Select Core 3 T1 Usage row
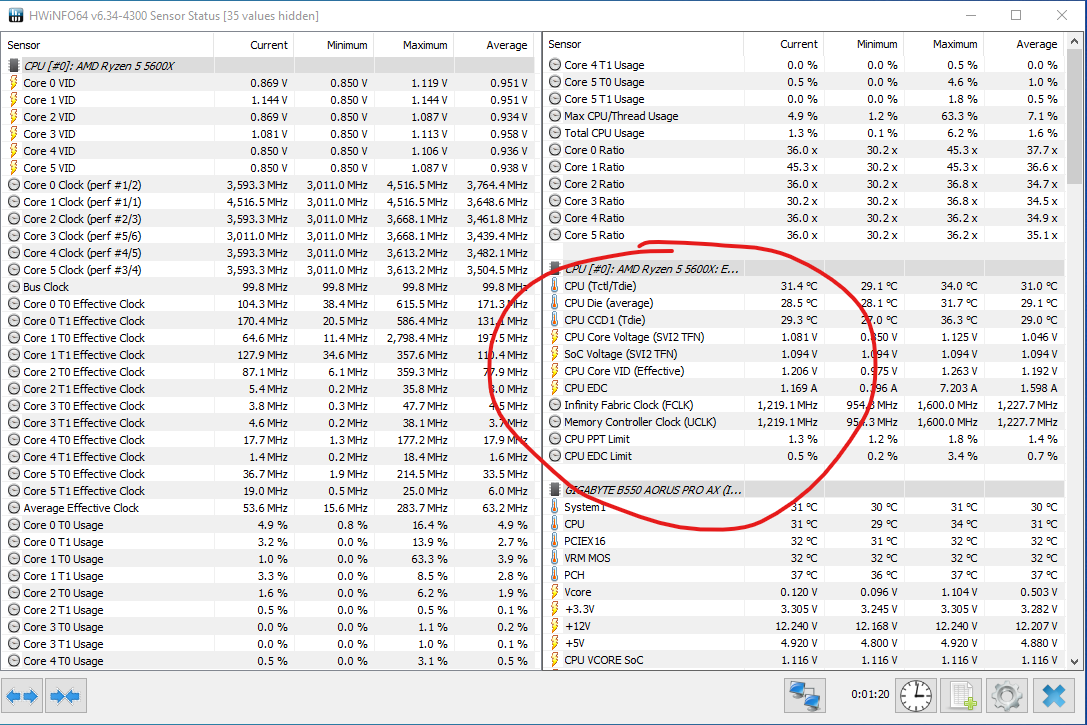This screenshot has width=1087, height=725. pos(270,644)
